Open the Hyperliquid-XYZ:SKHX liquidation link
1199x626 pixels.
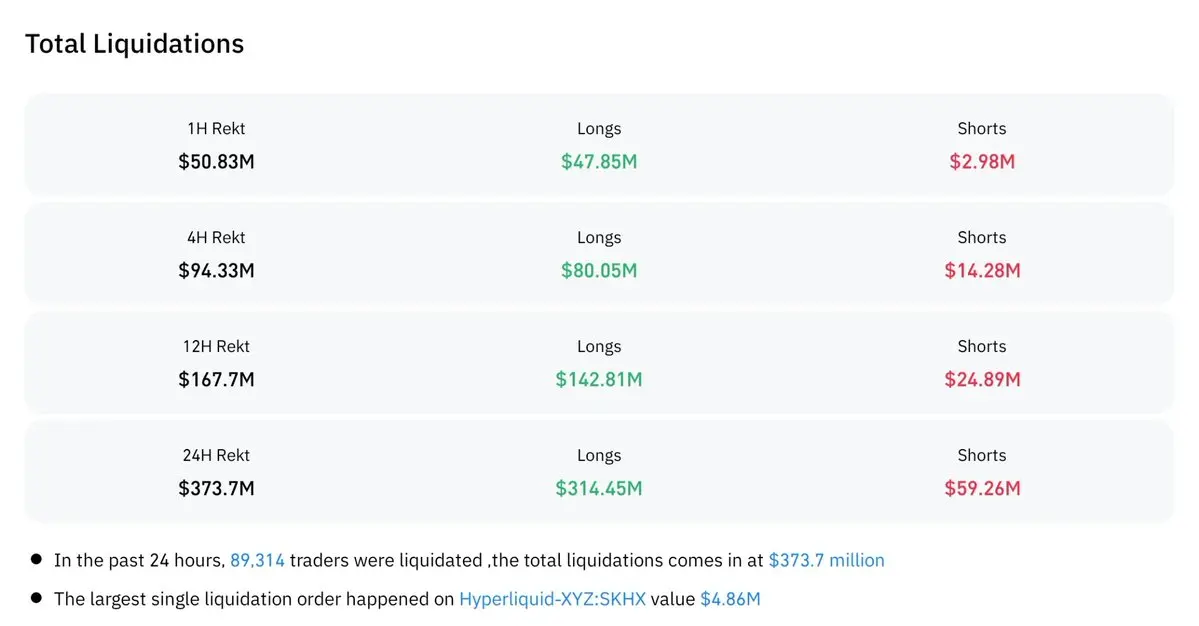click(552, 599)
